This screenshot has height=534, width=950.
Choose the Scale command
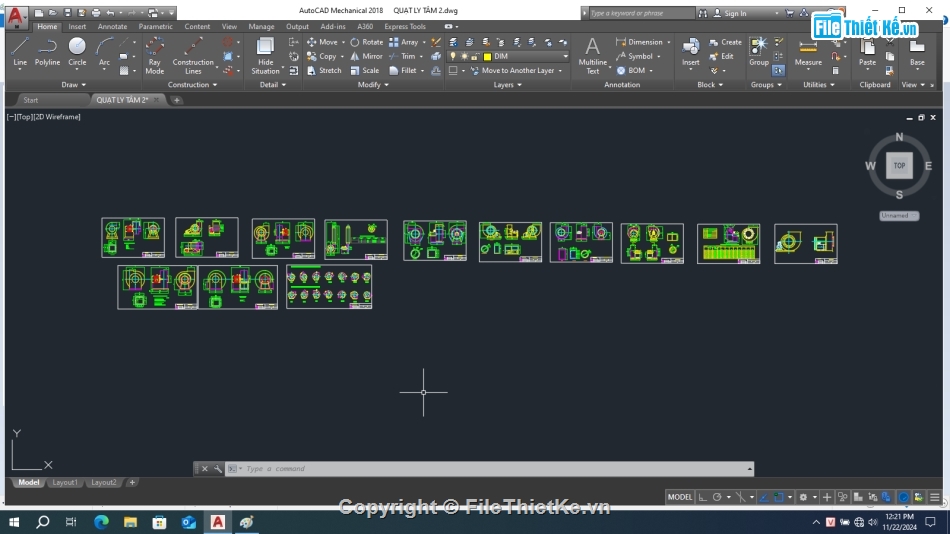coord(365,70)
